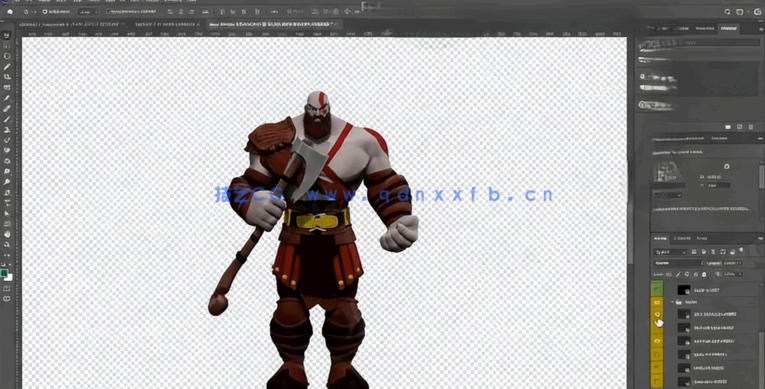
Task: Select the Lasso tool
Action: [x=7, y=56]
